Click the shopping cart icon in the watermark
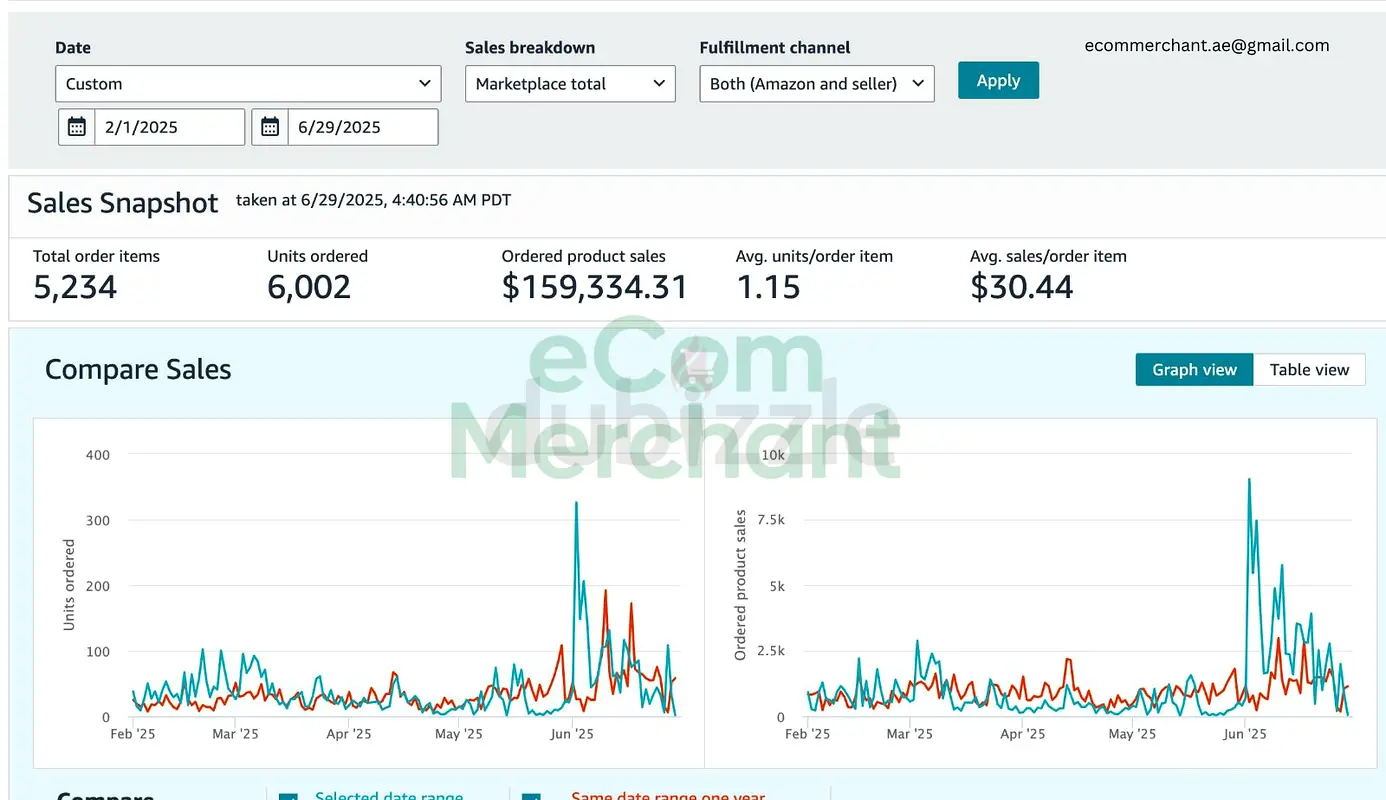 point(689,372)
